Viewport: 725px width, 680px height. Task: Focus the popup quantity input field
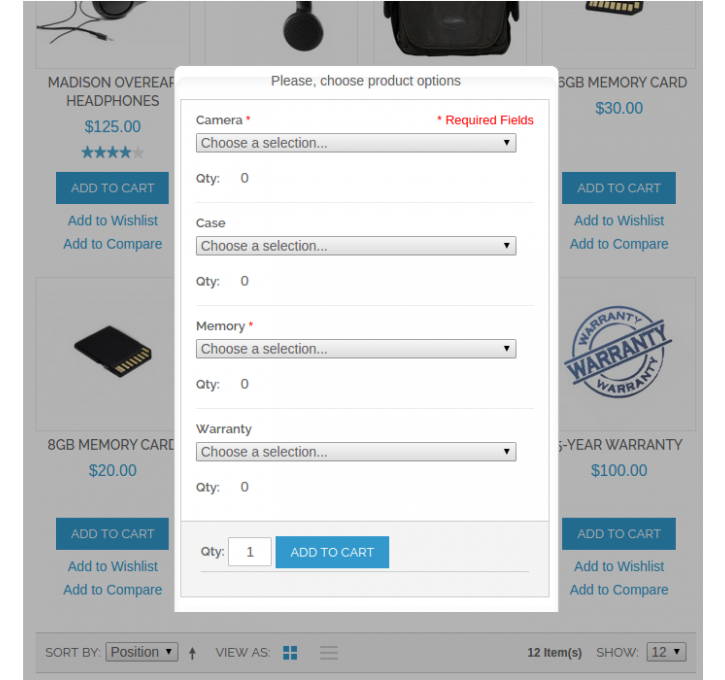click(250, 551)
